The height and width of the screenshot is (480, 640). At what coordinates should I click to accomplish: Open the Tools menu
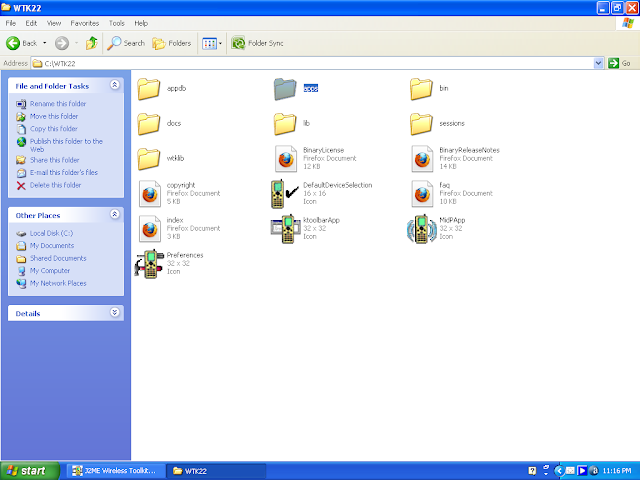116,23
